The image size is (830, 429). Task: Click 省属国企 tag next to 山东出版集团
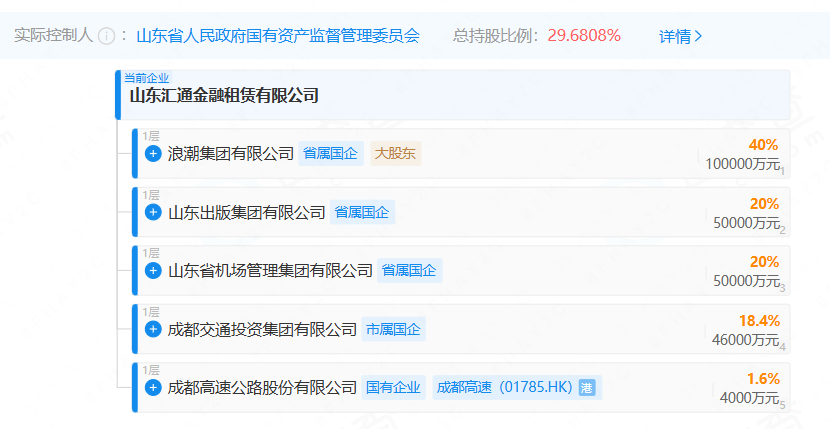[x=362, y=212]
